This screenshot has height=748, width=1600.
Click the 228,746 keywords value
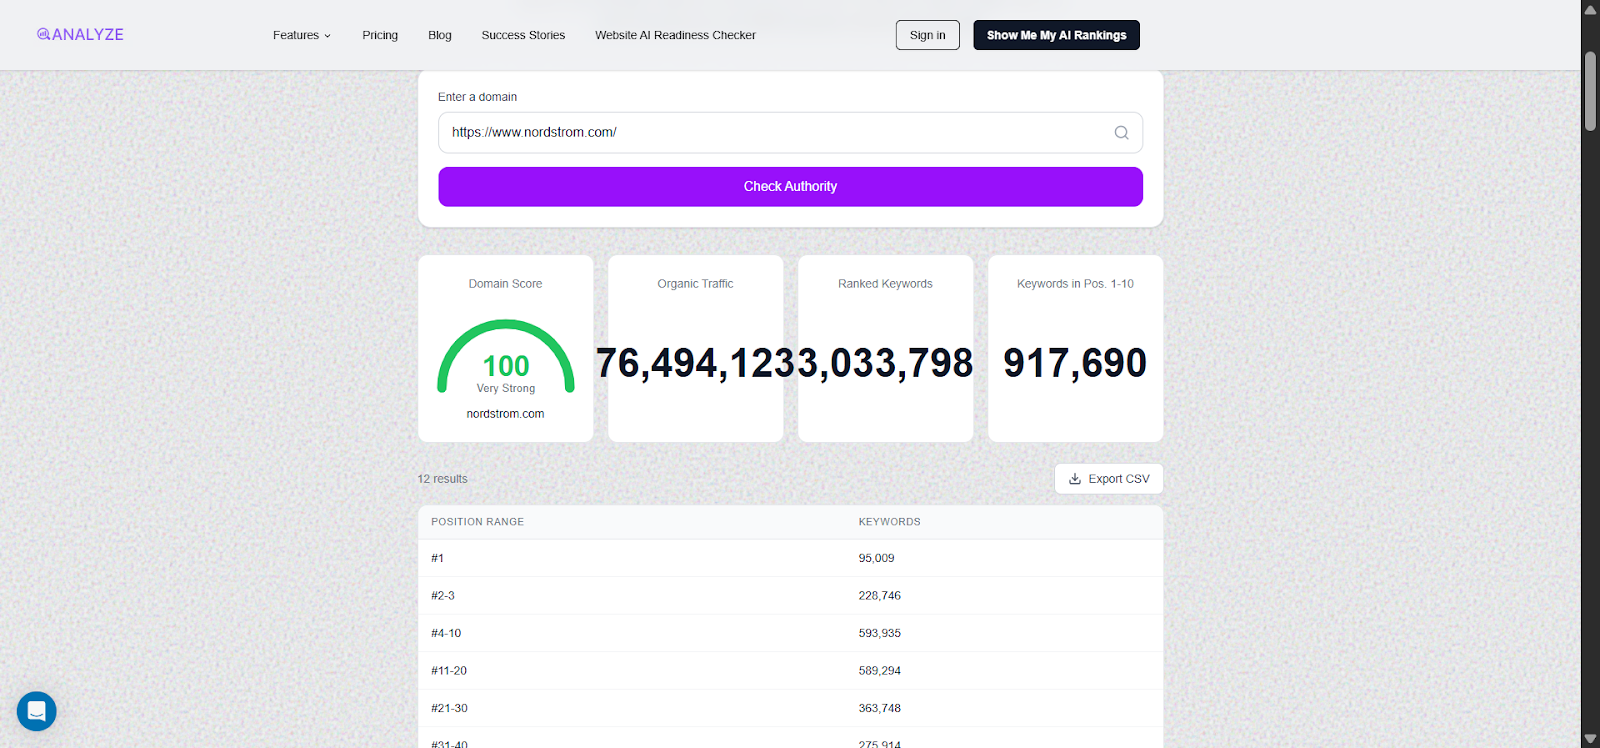[x=879, y=596]
